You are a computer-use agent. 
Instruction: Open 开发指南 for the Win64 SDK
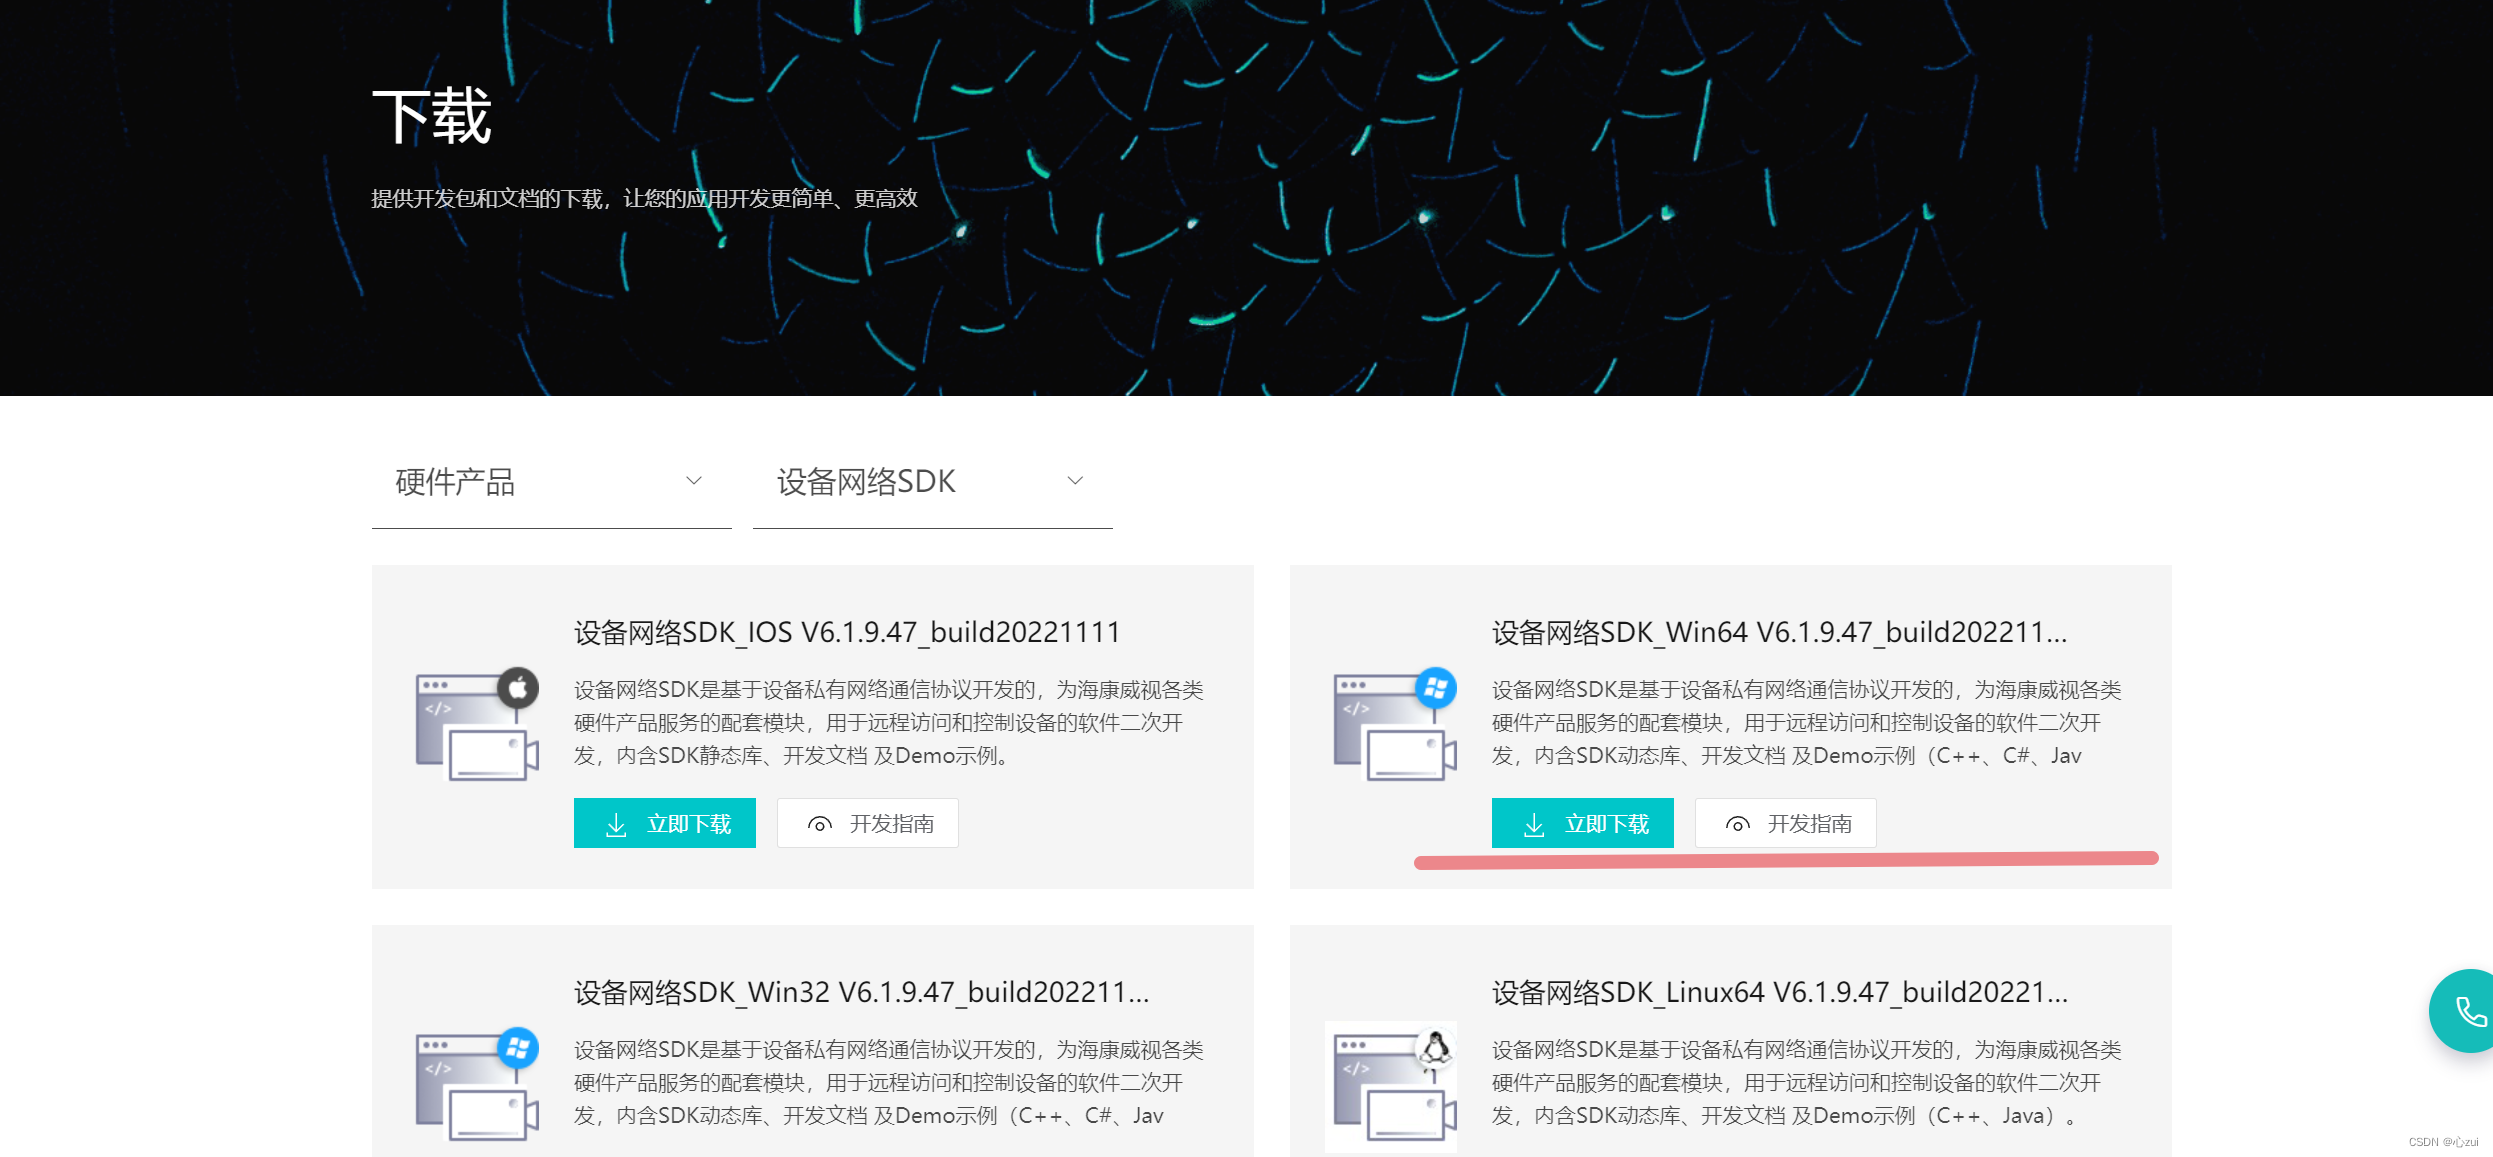tap(1786, 823)
